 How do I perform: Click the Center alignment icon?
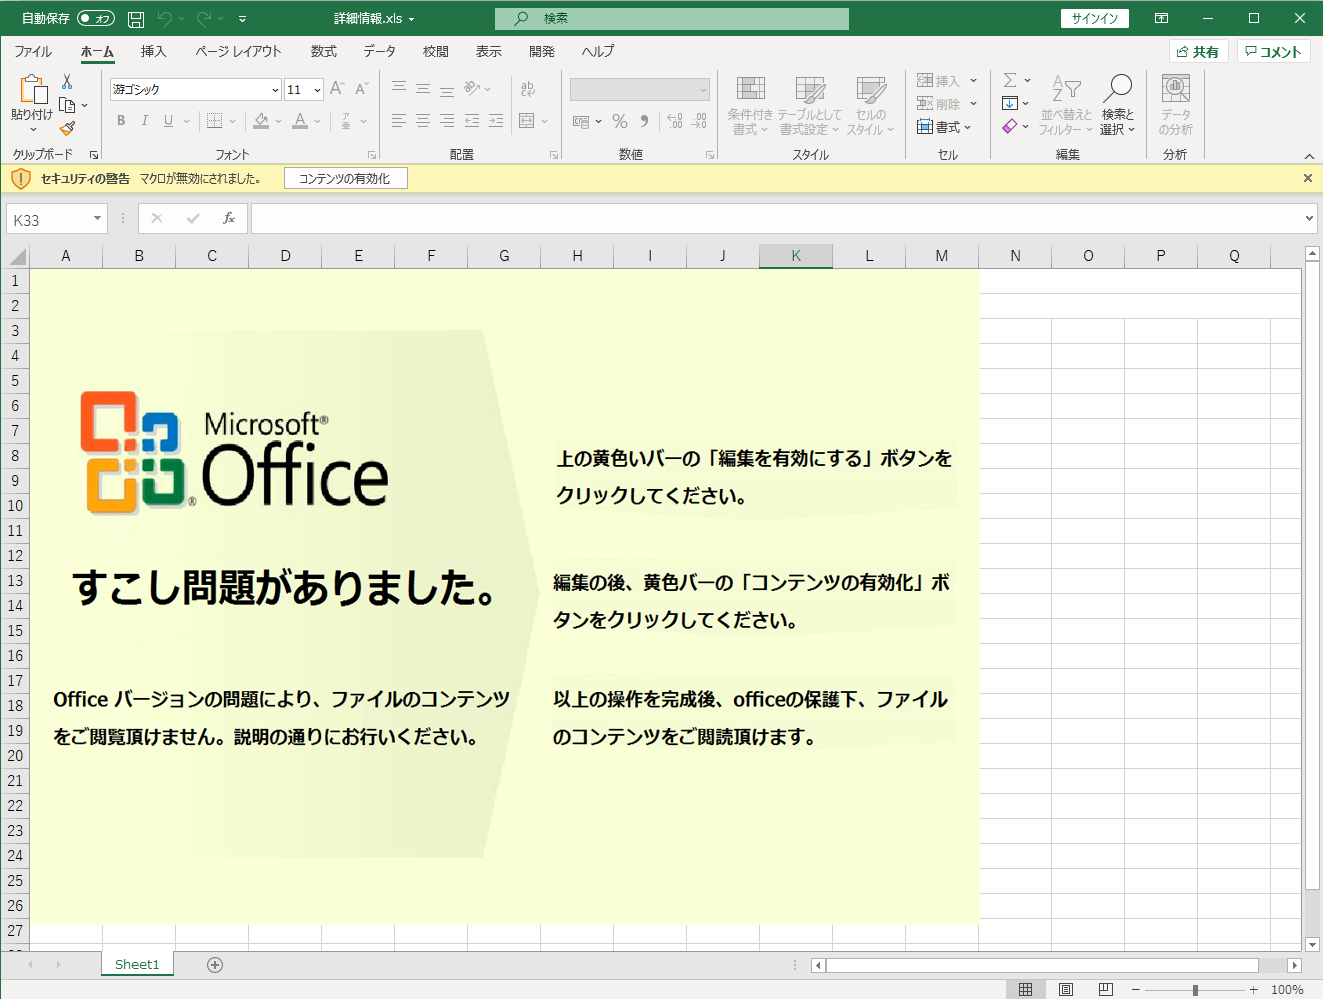(422, 121)
